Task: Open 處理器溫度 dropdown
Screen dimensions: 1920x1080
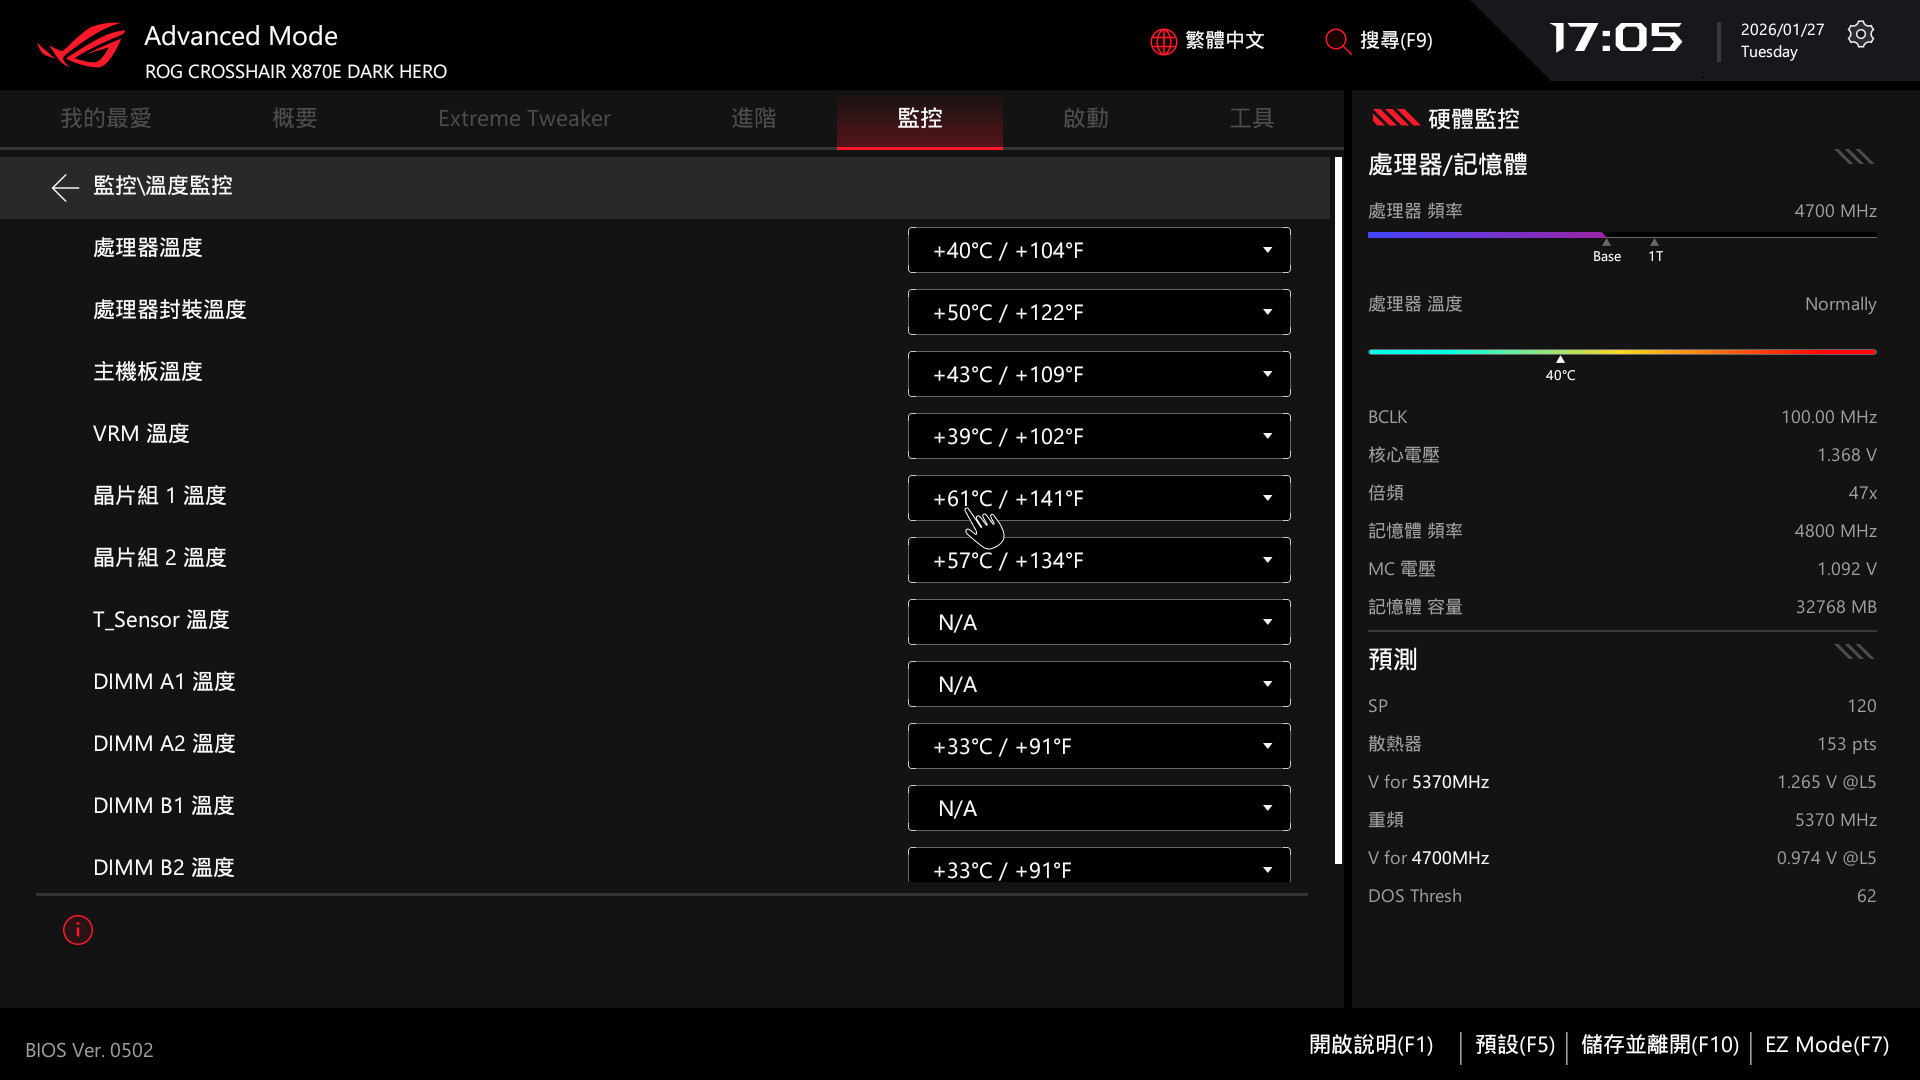Action: (1098, 250)
